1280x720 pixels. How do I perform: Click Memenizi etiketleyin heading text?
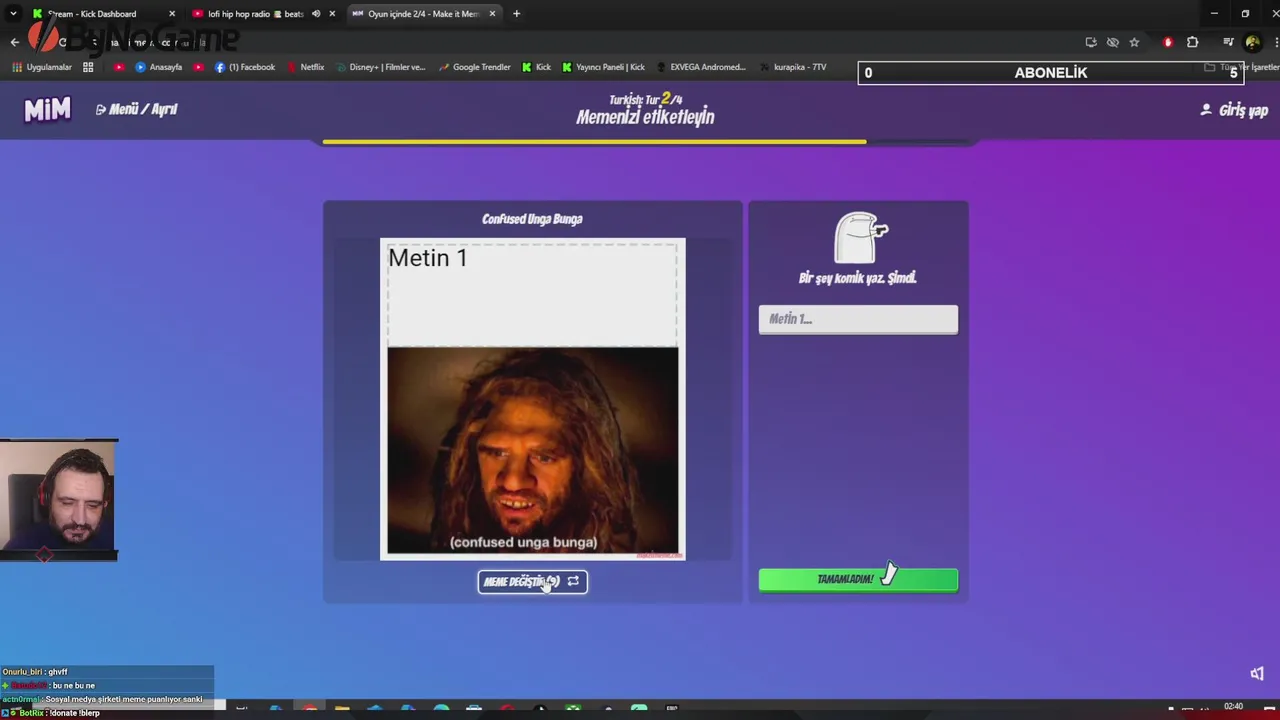pyautogui.click(x=645, y=117)
